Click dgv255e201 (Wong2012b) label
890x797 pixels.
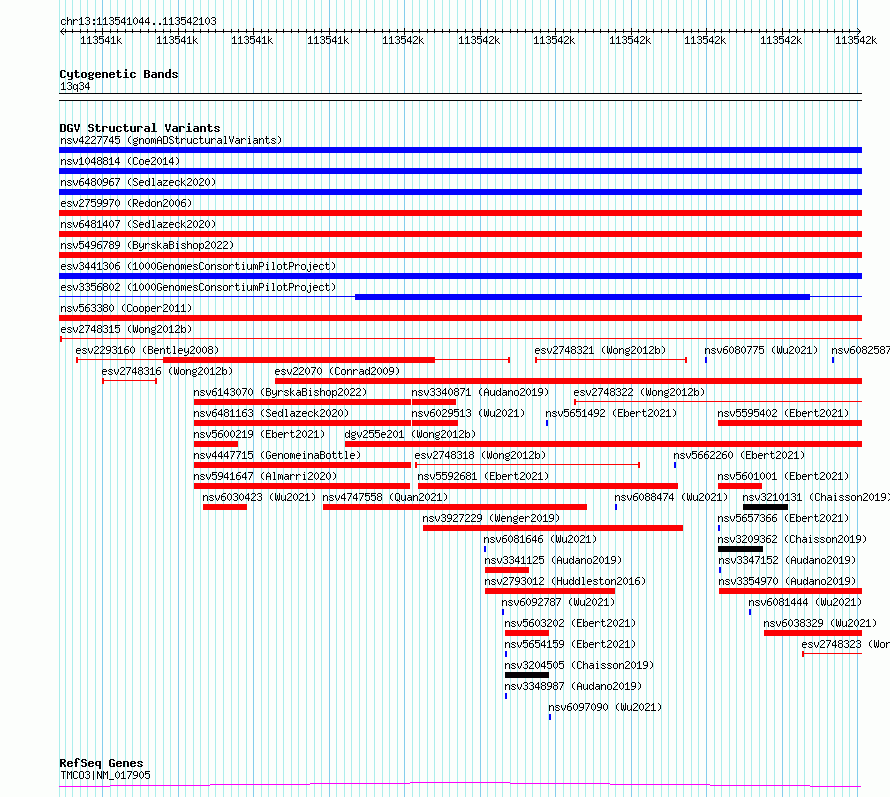click(410, 434)
